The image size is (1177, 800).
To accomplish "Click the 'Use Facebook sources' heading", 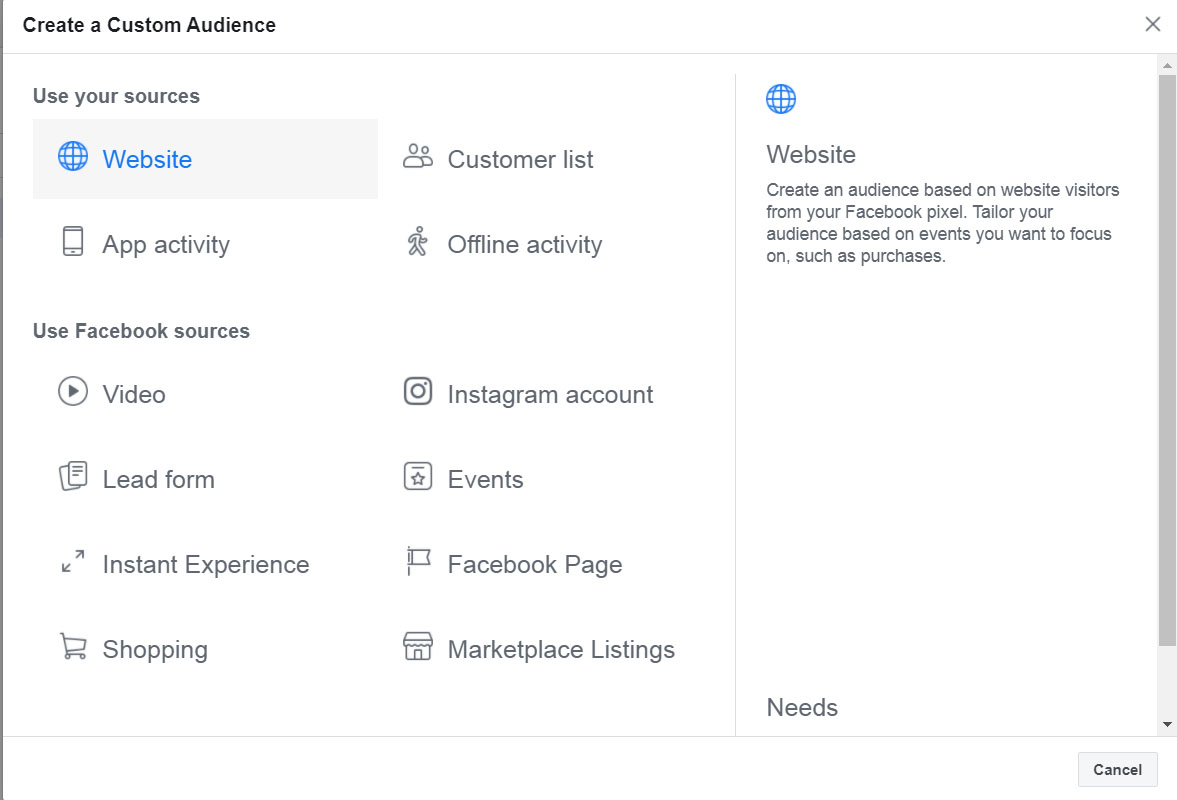I will point(141,331).
